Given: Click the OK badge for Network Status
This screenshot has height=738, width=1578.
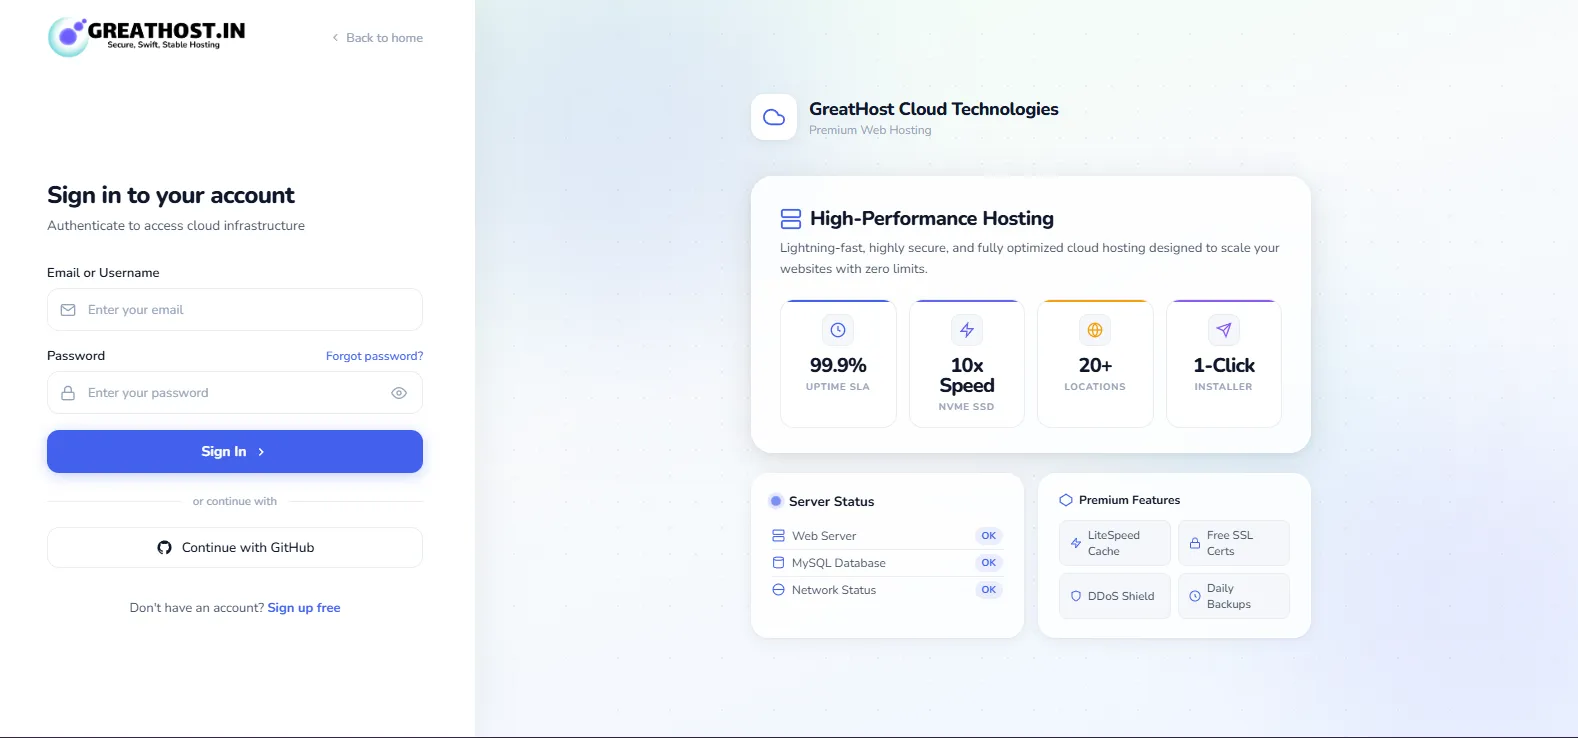Looking at the screenshot, I should (x=989, y=590).
